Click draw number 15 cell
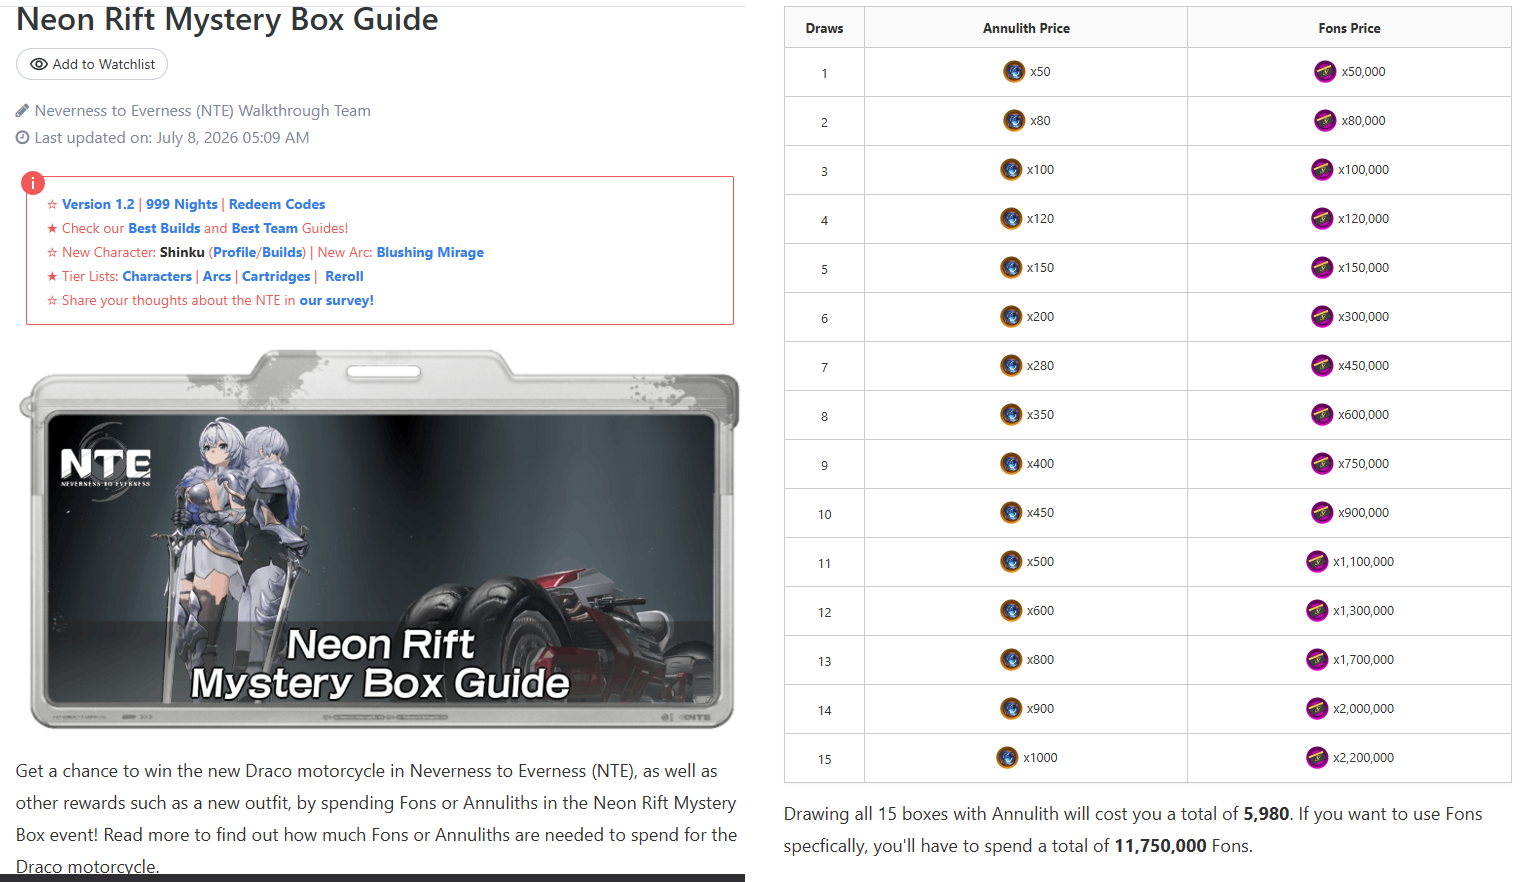This screenshot has height=882, width=1540. (824, 759)
